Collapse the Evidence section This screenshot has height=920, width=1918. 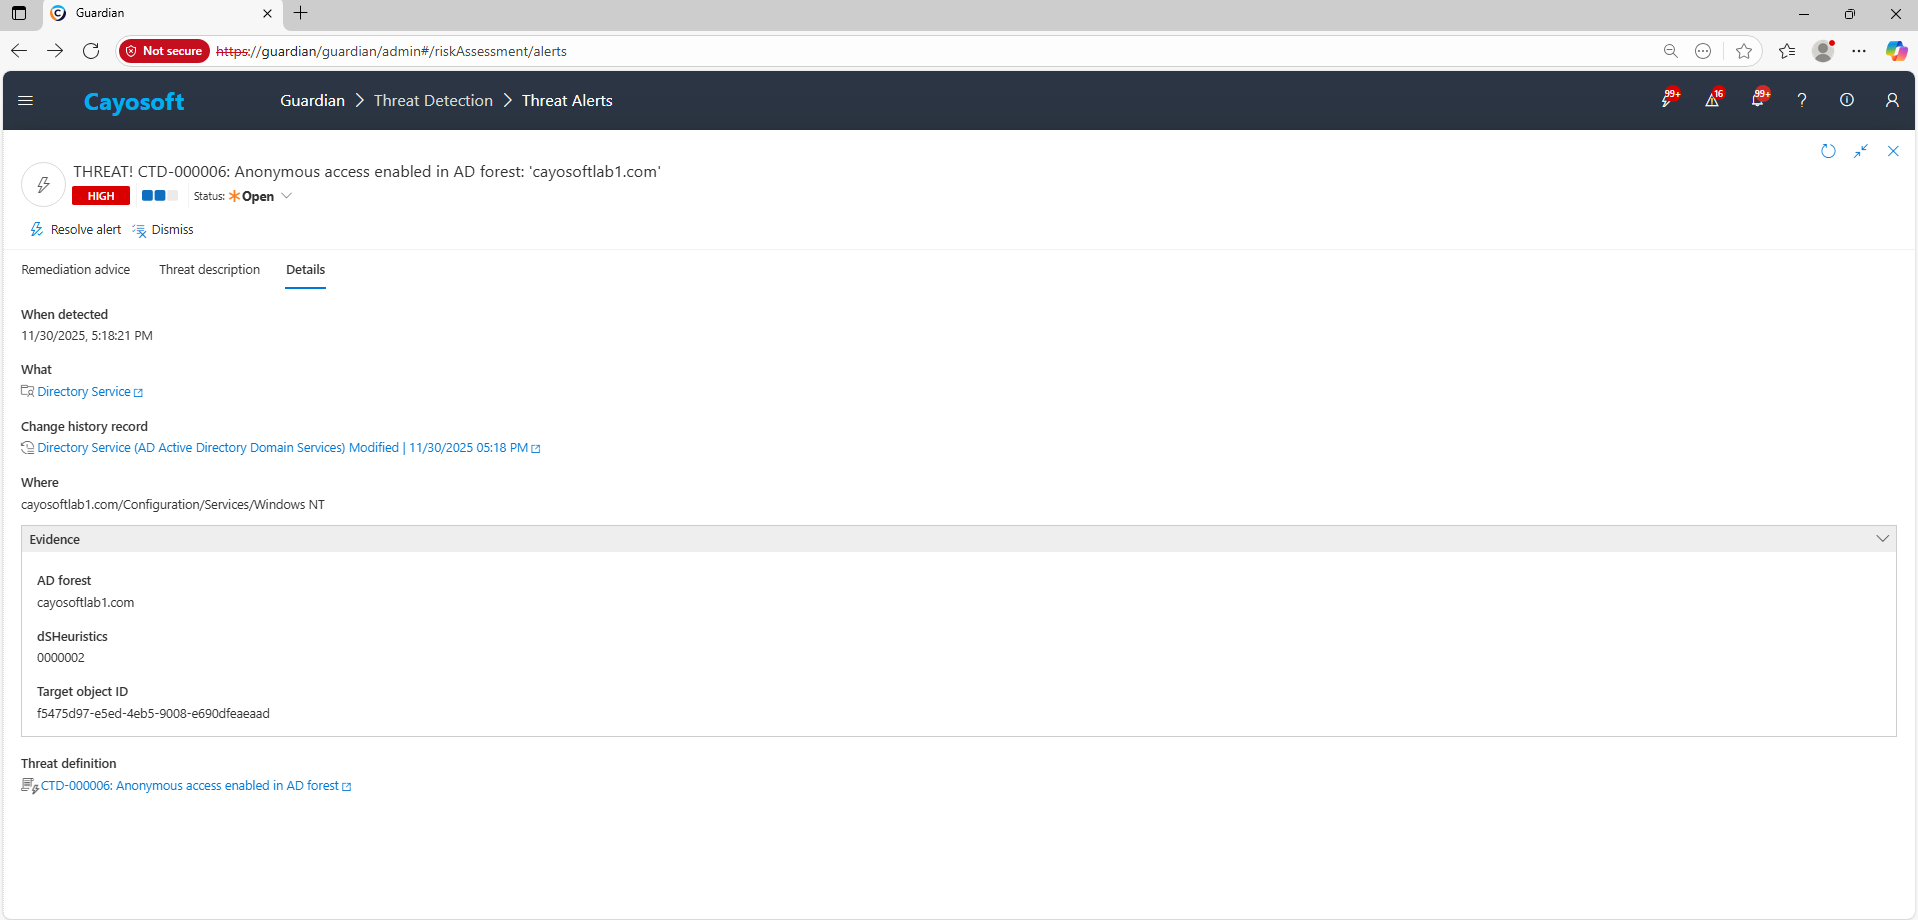point(1882,539)
